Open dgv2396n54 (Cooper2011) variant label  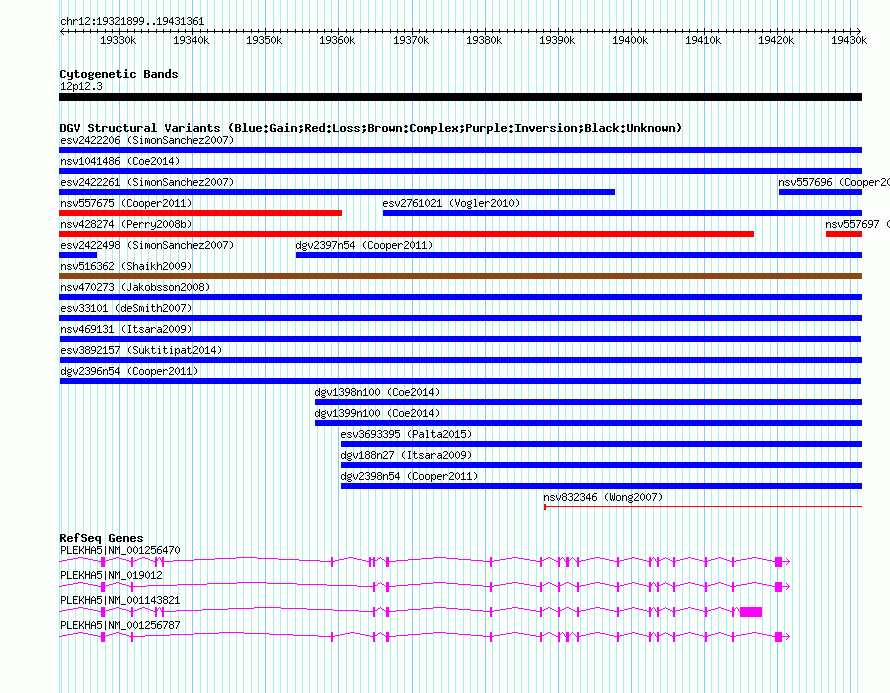tap(129, 371)
